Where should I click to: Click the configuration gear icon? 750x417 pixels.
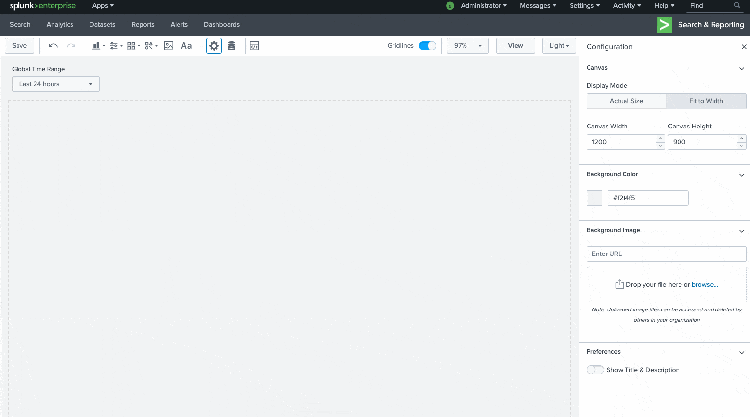pyautogui.click(x=214, y=46)
